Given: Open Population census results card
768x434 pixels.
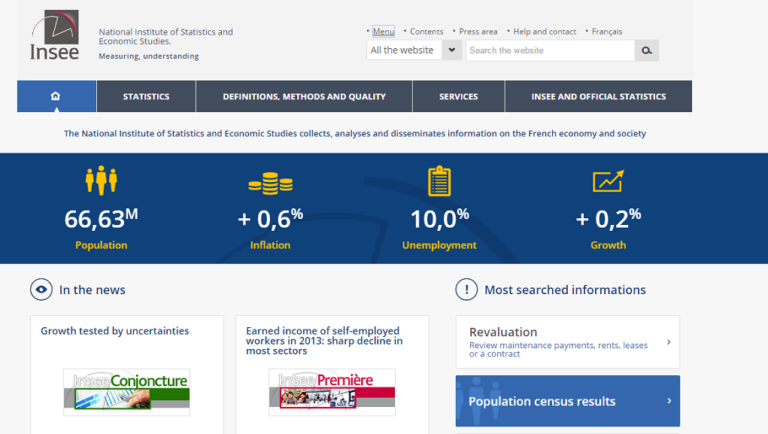Looking at the screenshot, I should click(568, 401).
